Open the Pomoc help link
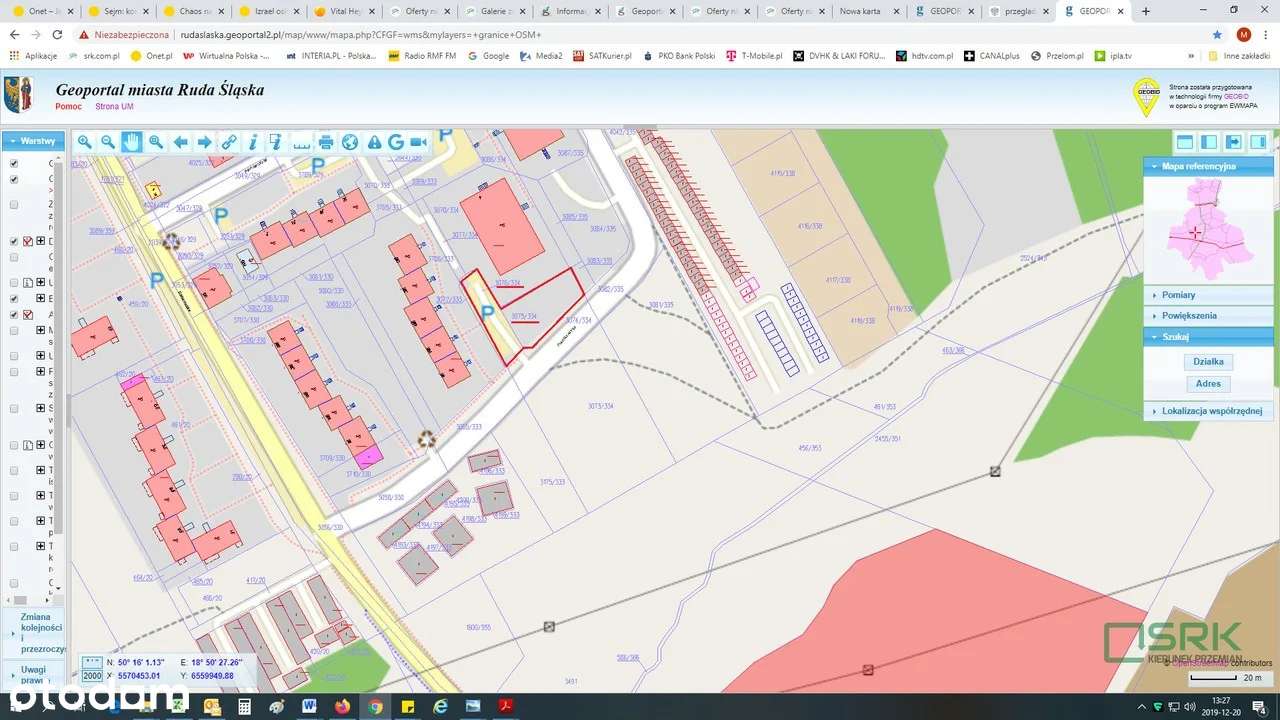 (69, 106)
